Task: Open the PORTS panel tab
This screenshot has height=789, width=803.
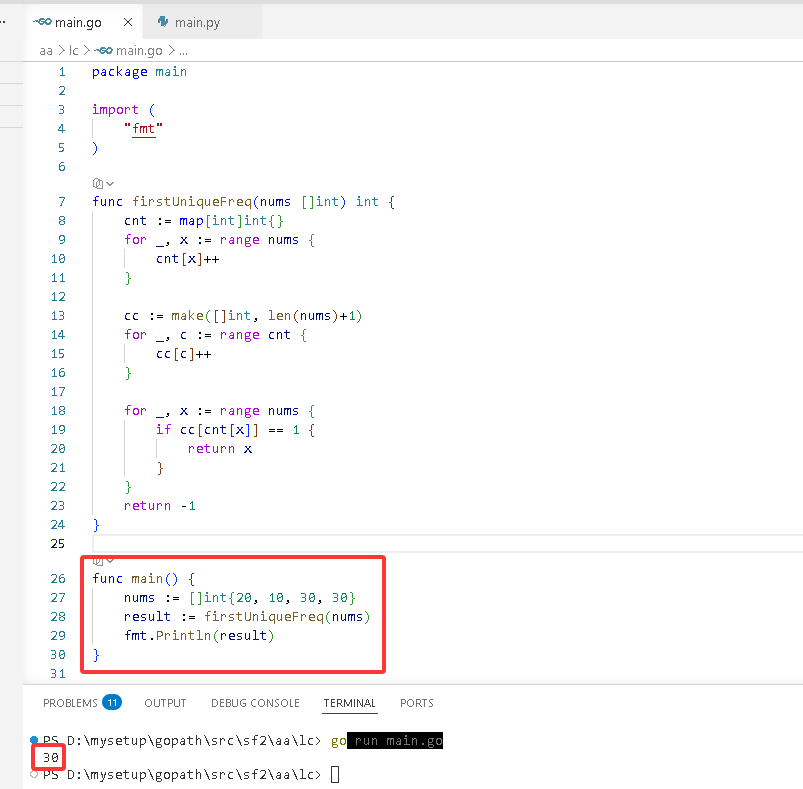Action: tap(417, 703)
